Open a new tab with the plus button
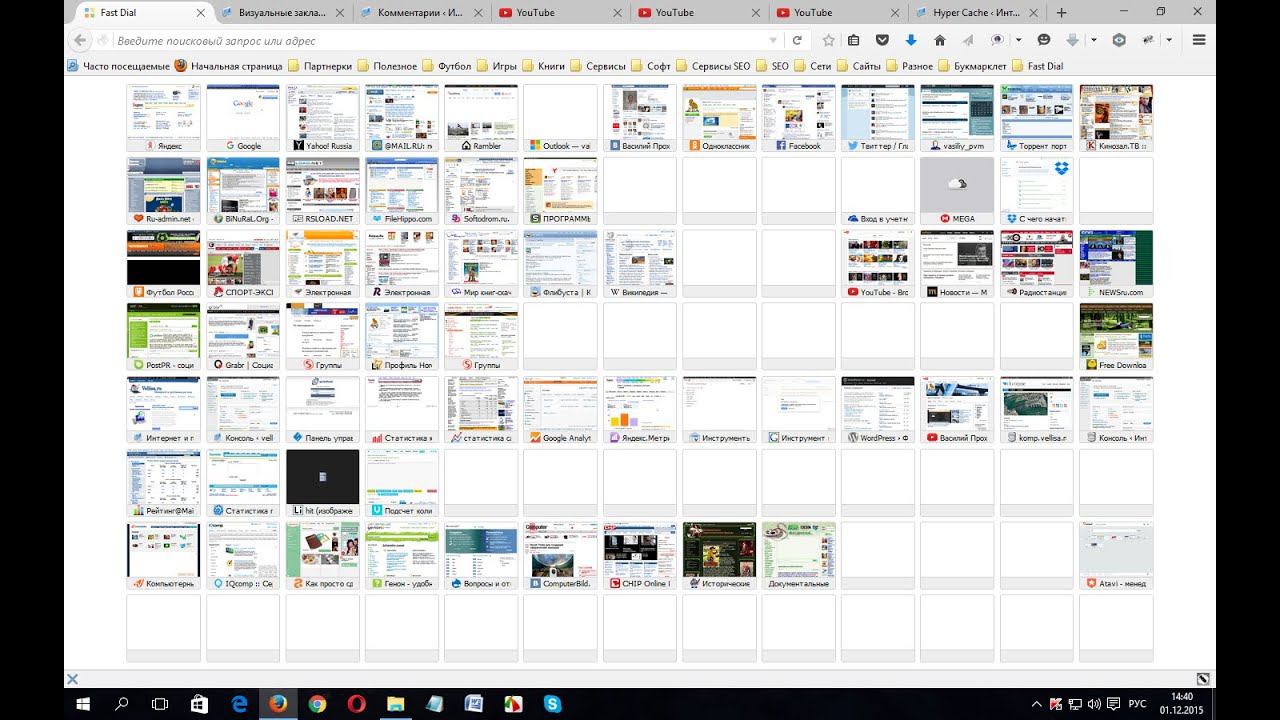This screenshot has height=720, width=1280. (x=1061, y=13)
